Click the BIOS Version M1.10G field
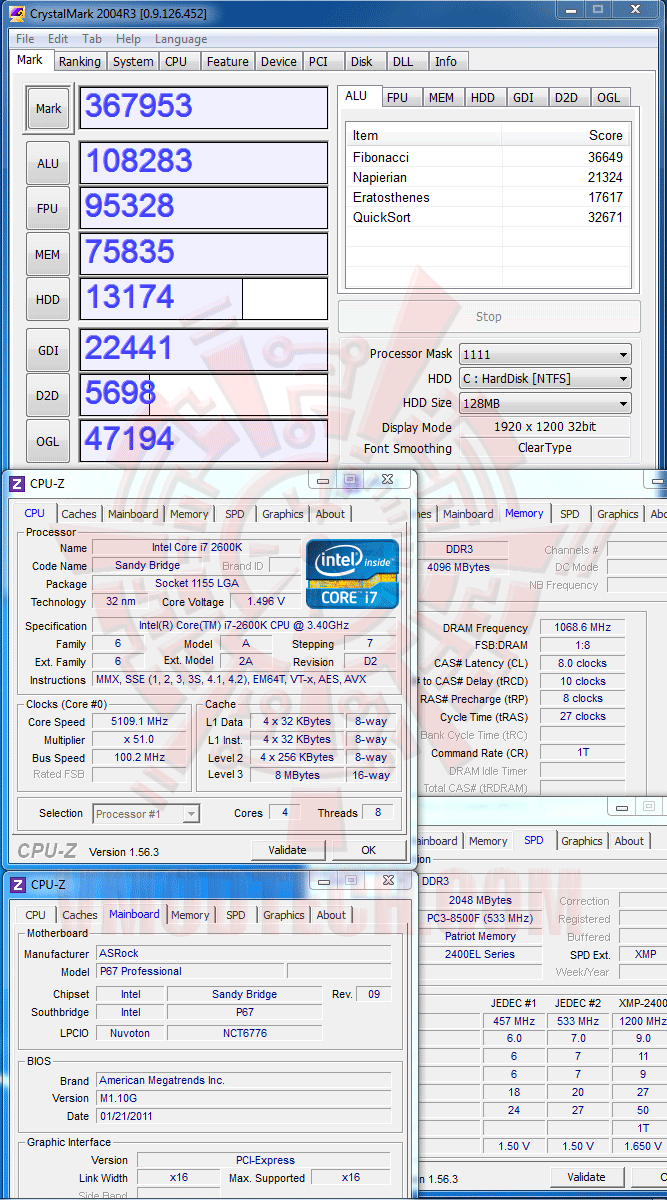 (x=243, y=1098)
